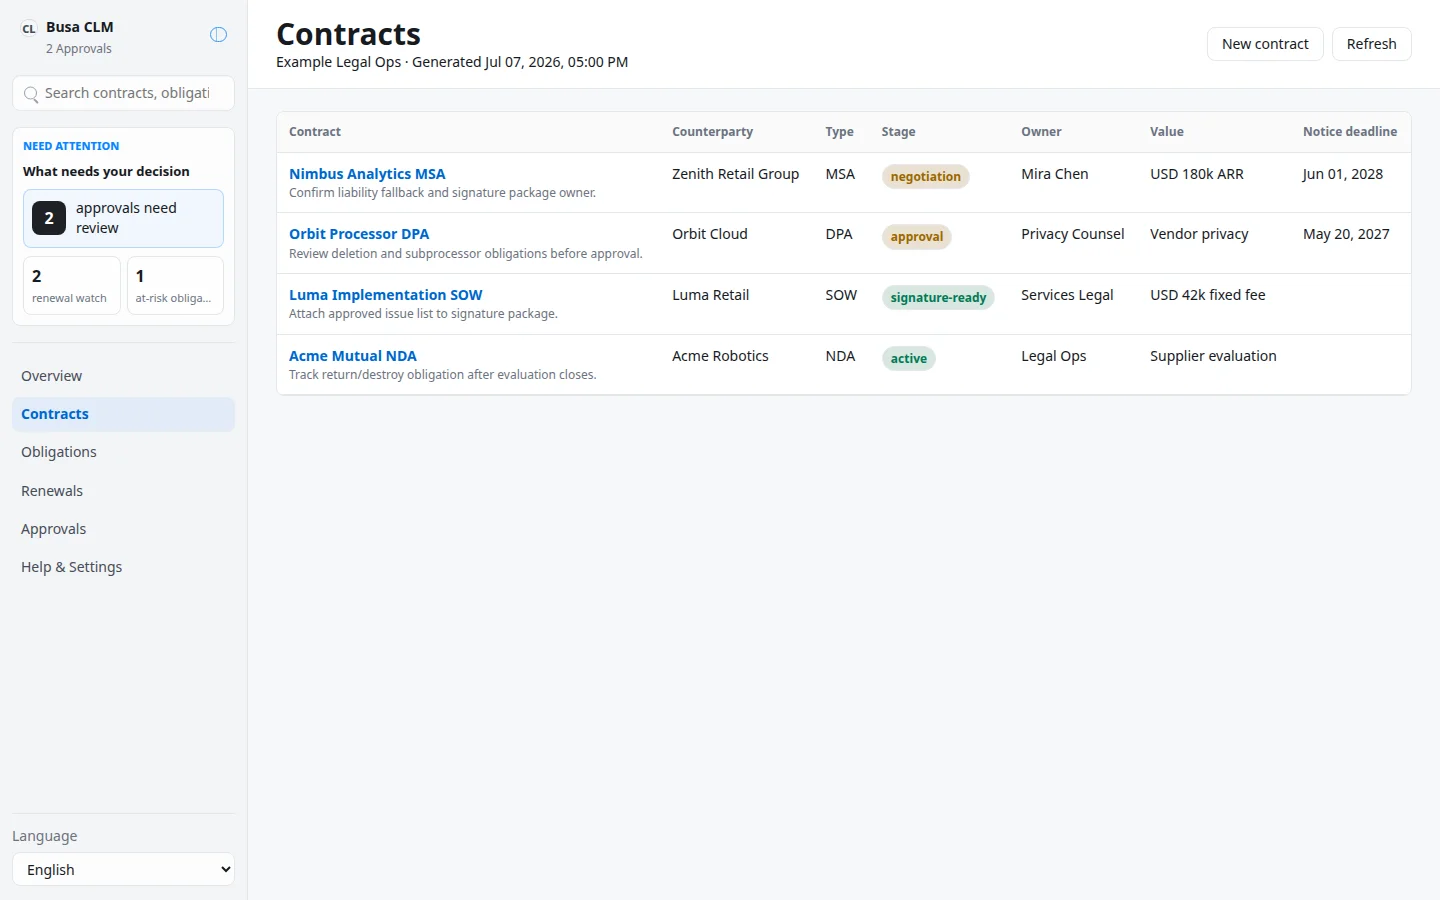Click the Jun 01, 2028 deadline
Viewport: 1440px width, 900px height.
pyautogui.click(x=1342, y=174)
